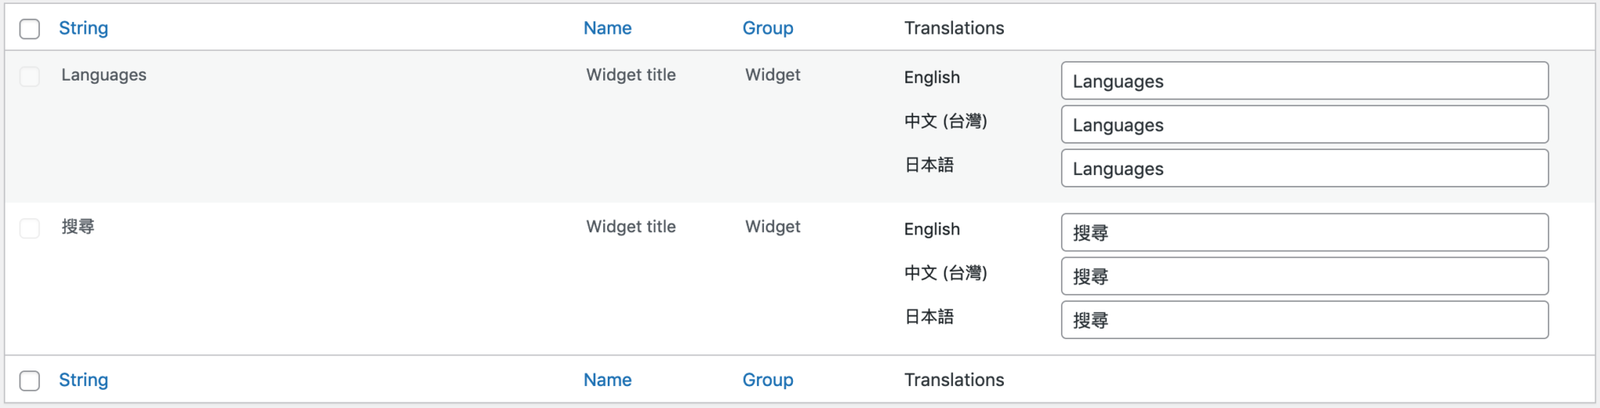Click the Translations column header at top
The height and width of the screenshot is (408, 1600).
pos(953,28)
